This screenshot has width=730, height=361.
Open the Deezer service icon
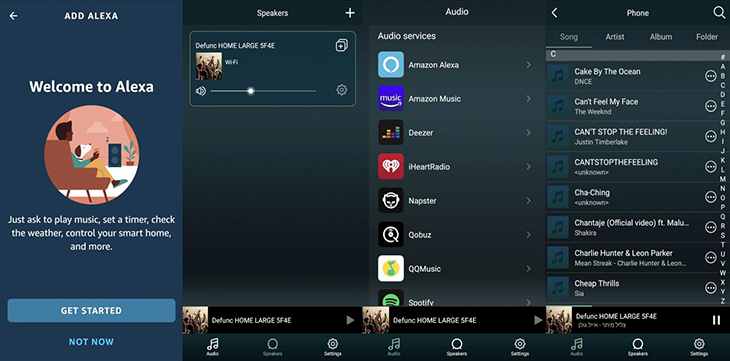click(x=391, y=133)
